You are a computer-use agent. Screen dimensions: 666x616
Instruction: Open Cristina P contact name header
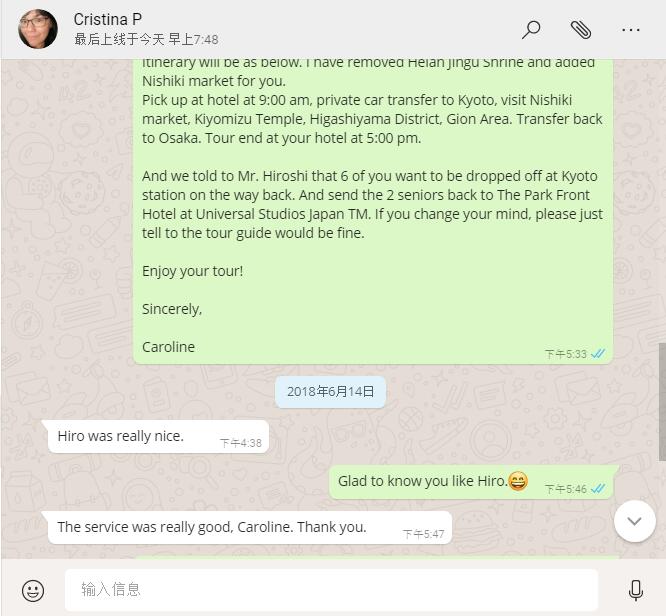click(107, 19)
